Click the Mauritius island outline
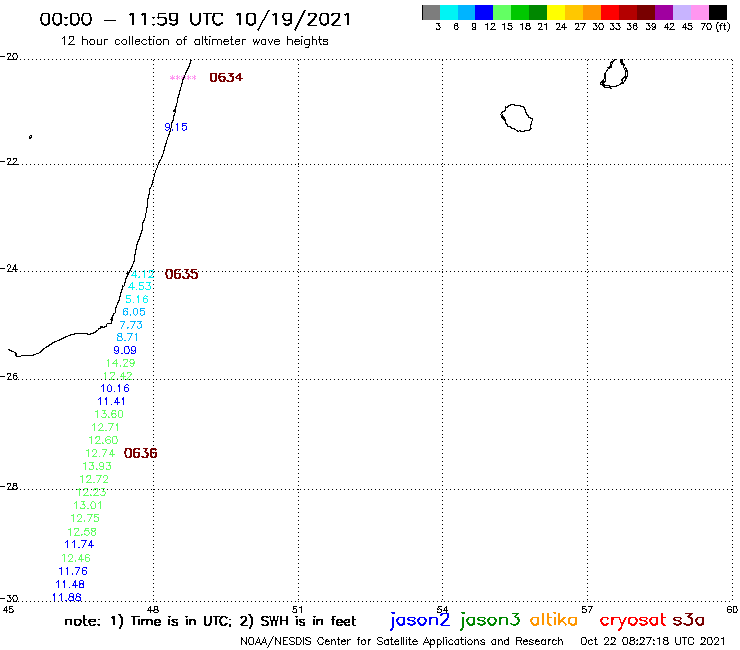This screenshot has width=740, height=650. pyautogui.click(x=614, y=73)
